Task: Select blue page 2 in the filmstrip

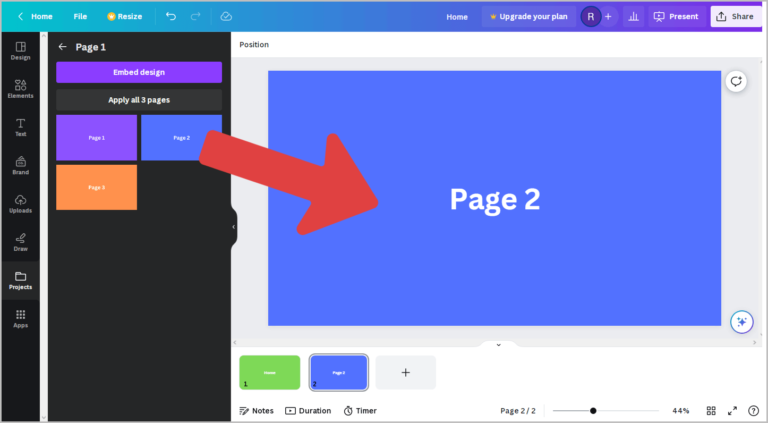Action: (338, 373)
